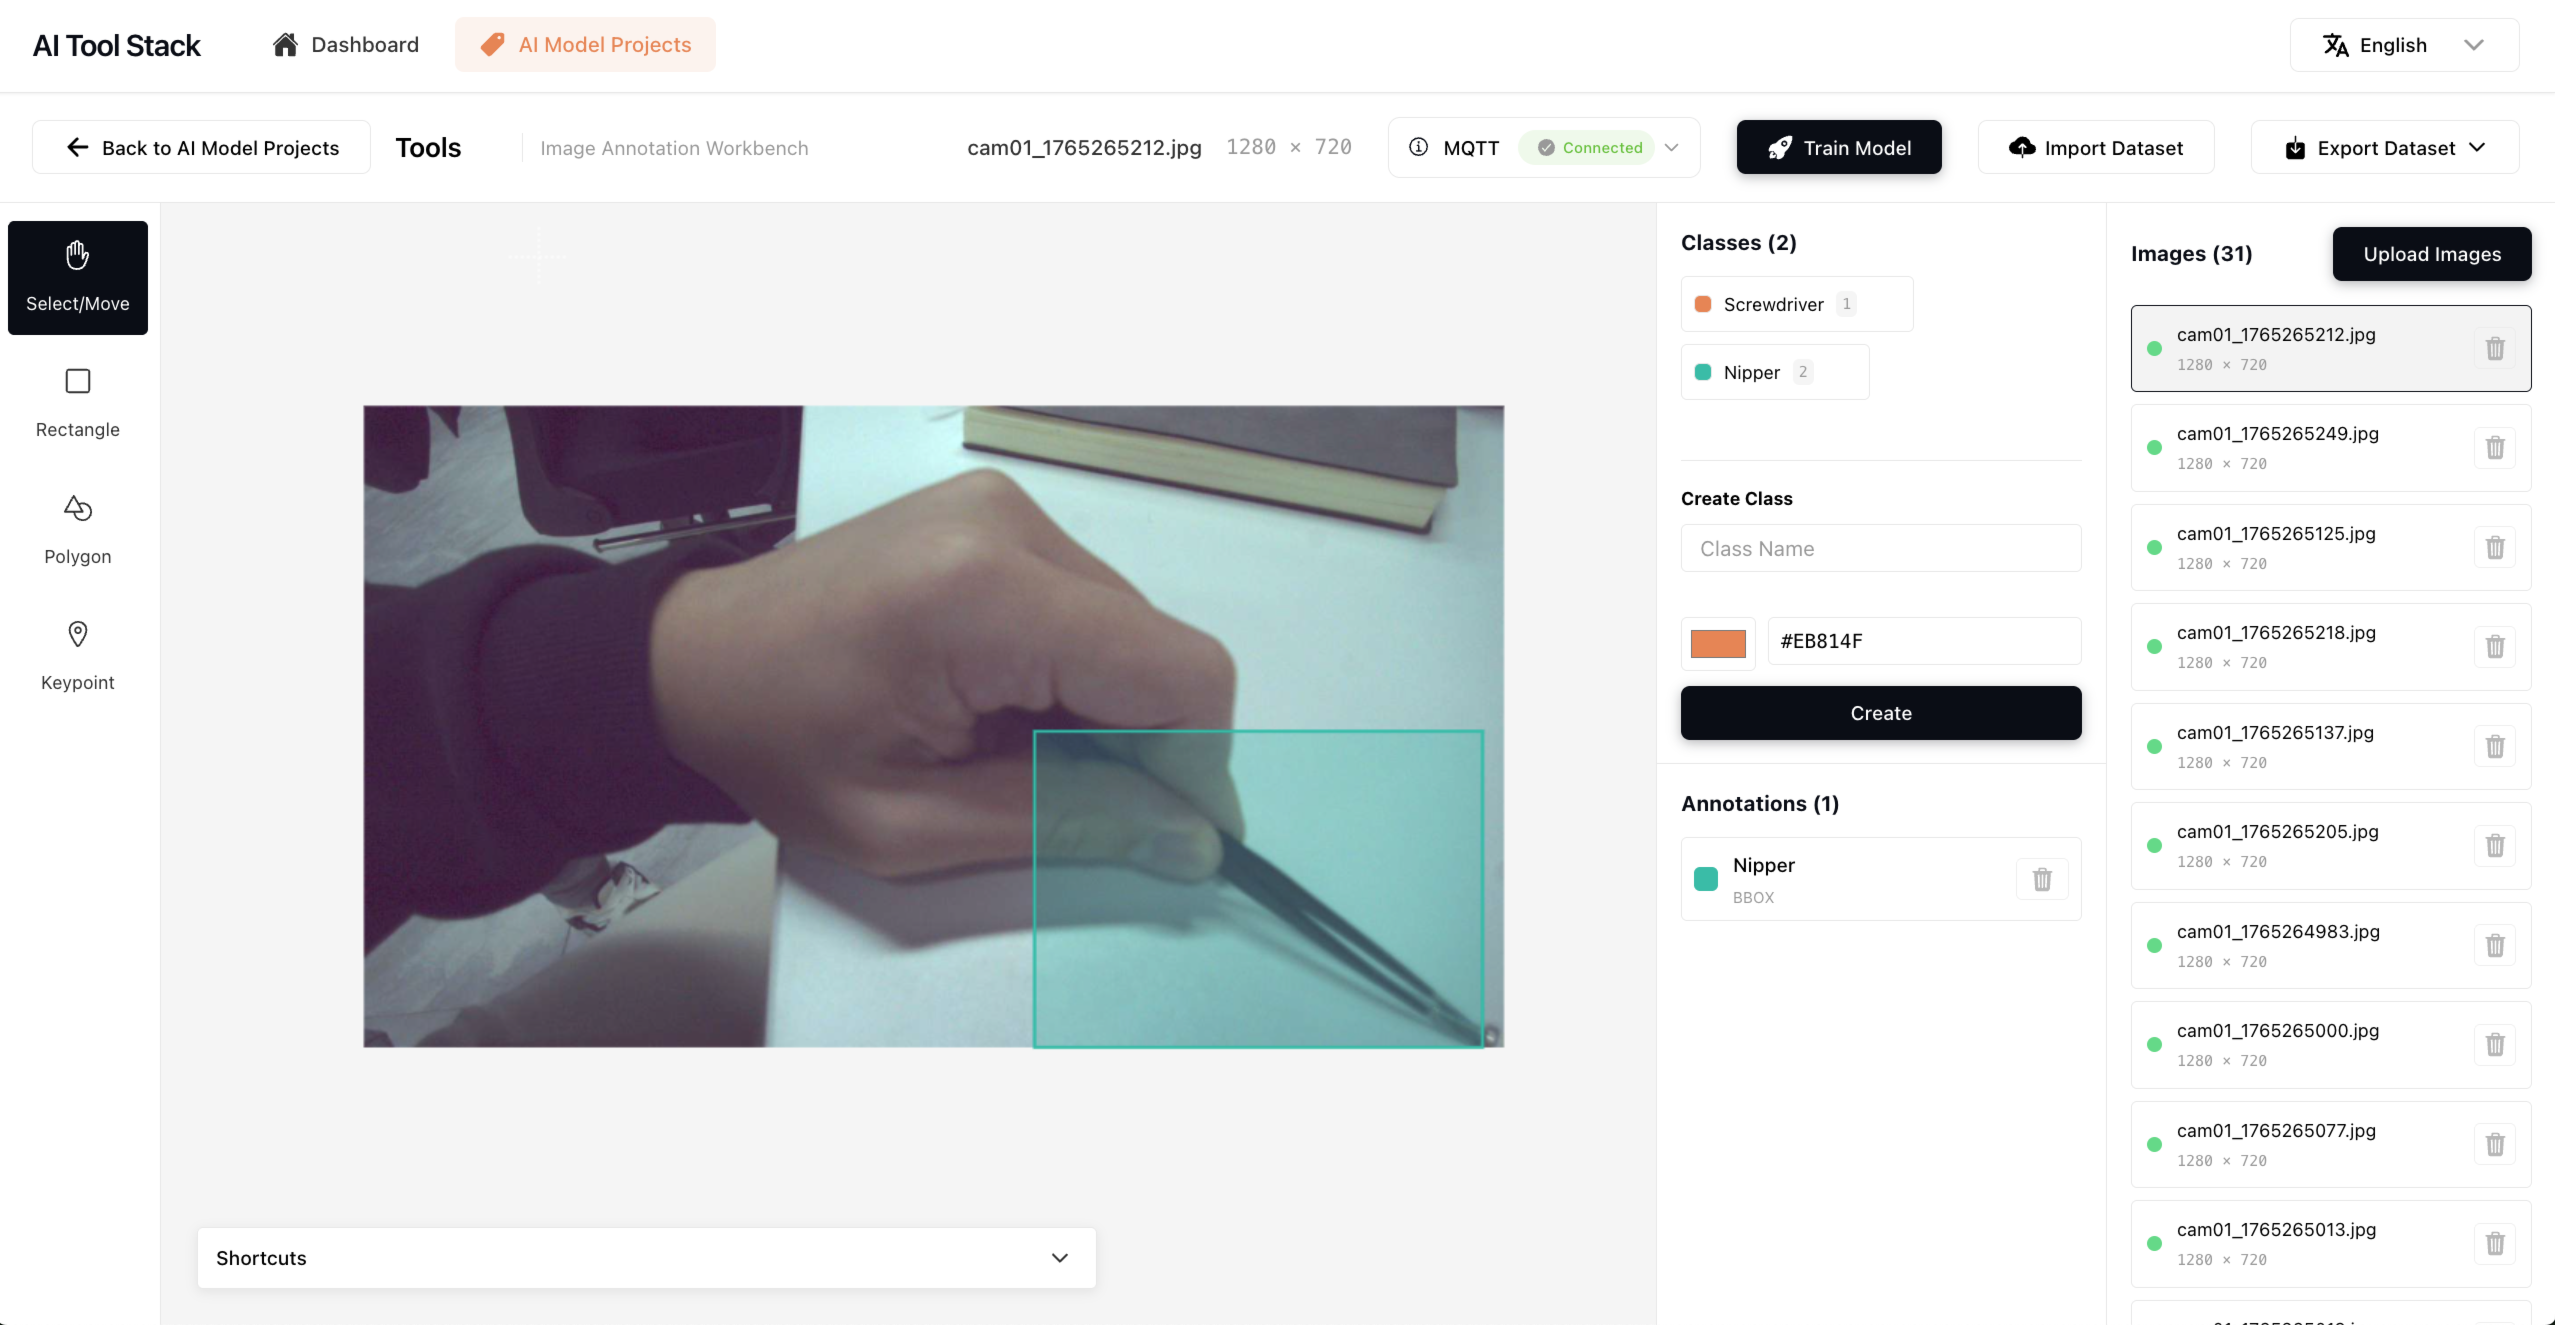
Task: Choose the Keypoint tool
Action: (x=77, y=655)
